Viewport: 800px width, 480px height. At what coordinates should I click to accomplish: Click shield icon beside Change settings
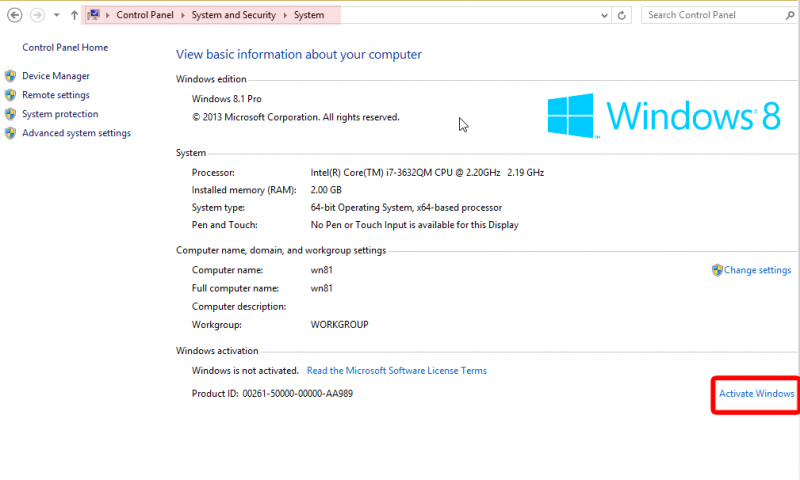pyautogui.click(x=717, y=270)
